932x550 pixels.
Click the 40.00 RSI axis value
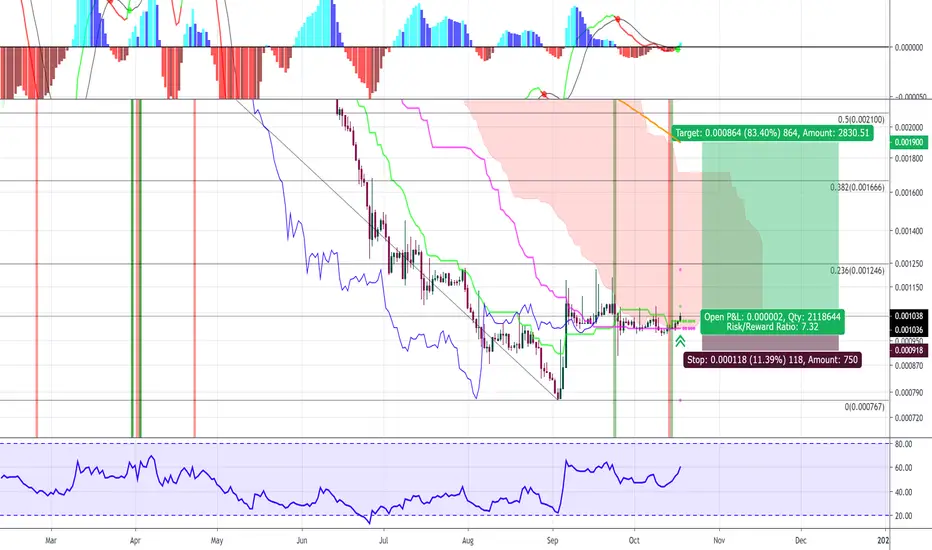pos(903,492)
